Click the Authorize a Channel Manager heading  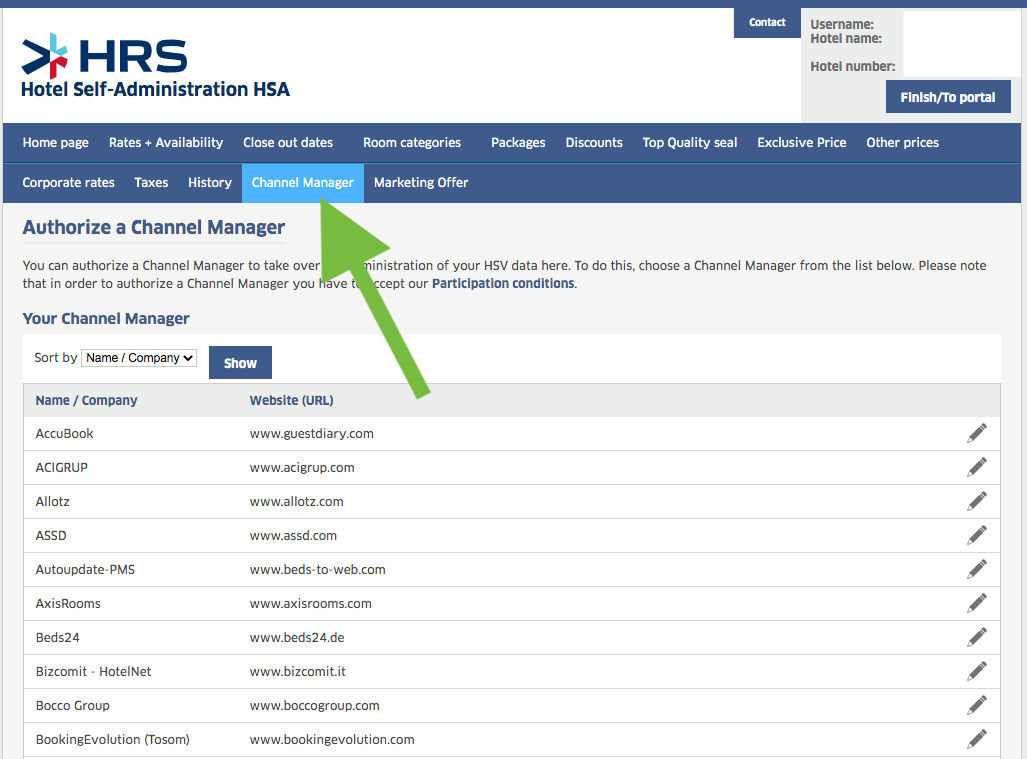154,227
